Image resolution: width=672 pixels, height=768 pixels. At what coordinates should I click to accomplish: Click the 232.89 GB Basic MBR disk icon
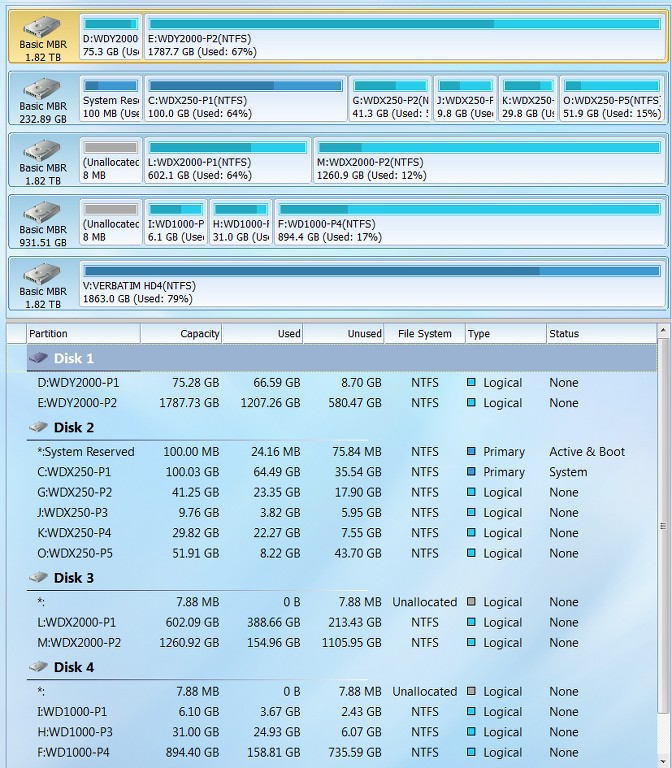point(43,89)
